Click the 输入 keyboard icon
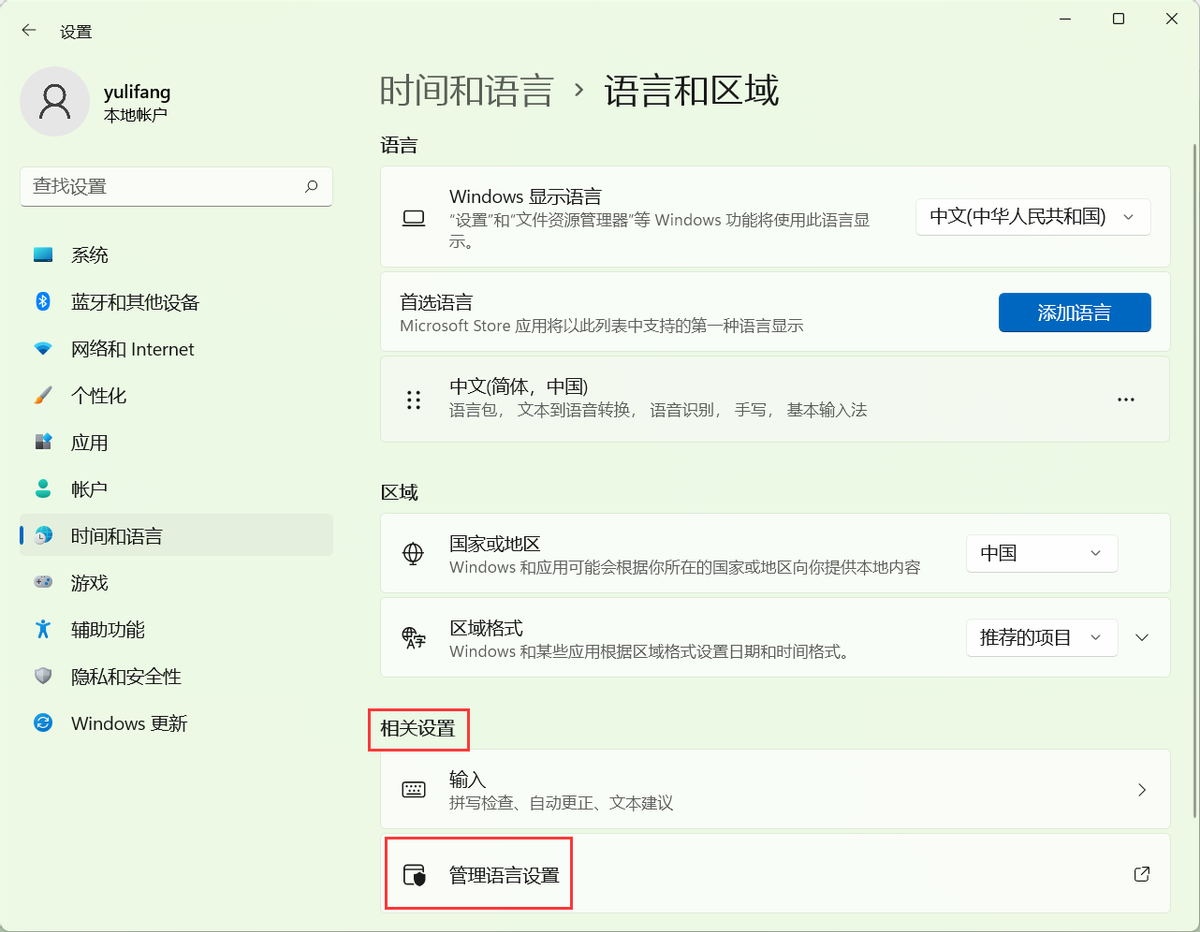1200x932 pixels. (x=413, y=790)
